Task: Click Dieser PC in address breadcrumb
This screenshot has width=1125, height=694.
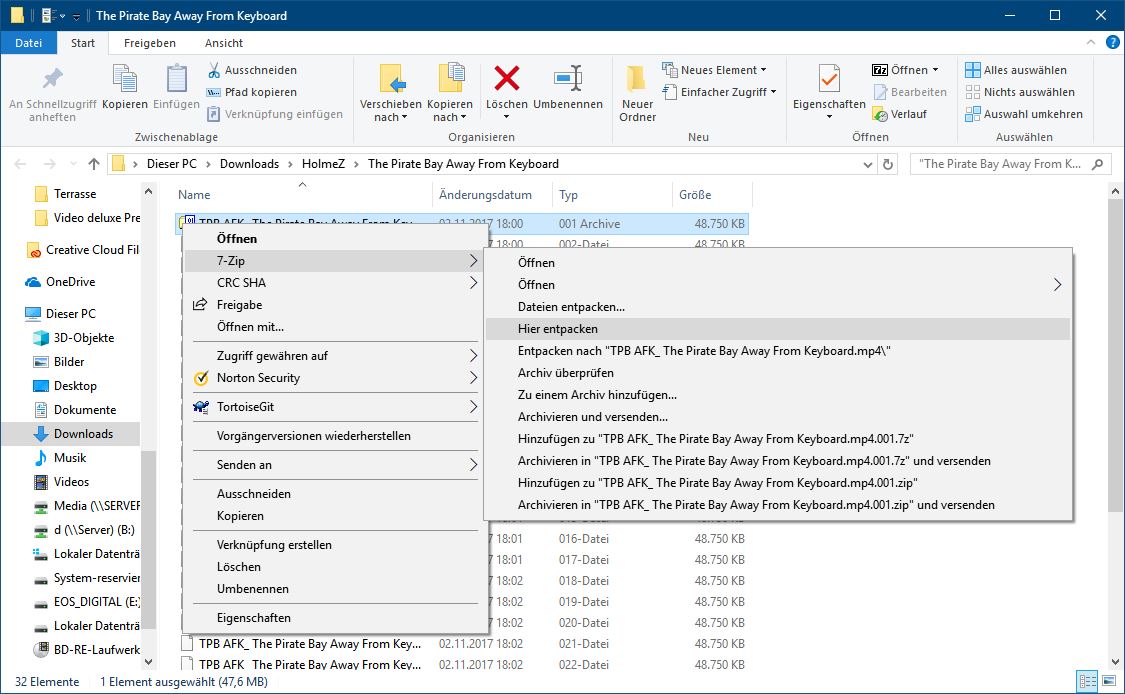Action: coord(171,164)
